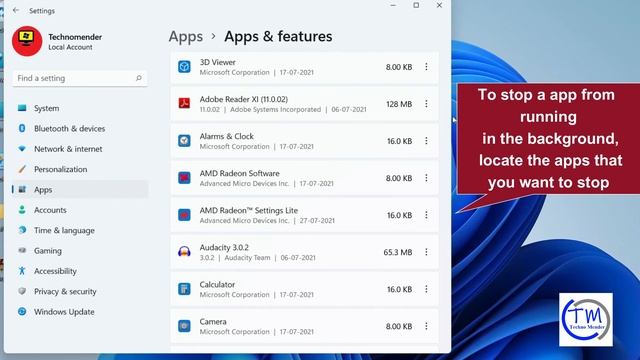Open the System settings category
Screen dimensions: 640x360
(80, 108)
